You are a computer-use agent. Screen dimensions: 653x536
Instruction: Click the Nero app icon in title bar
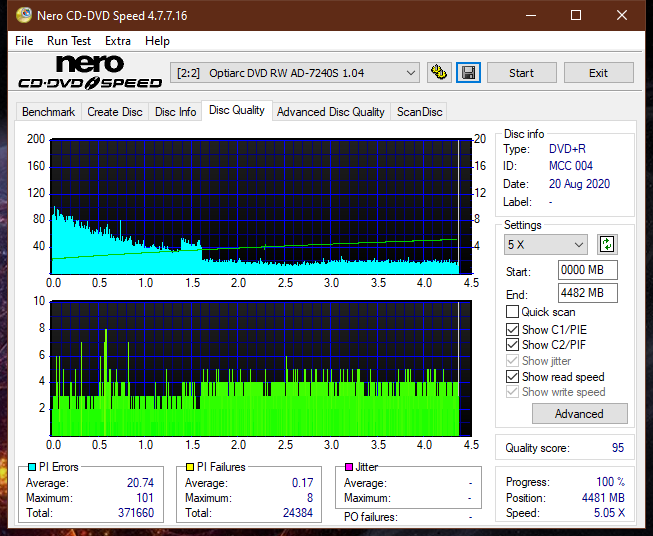24,15
